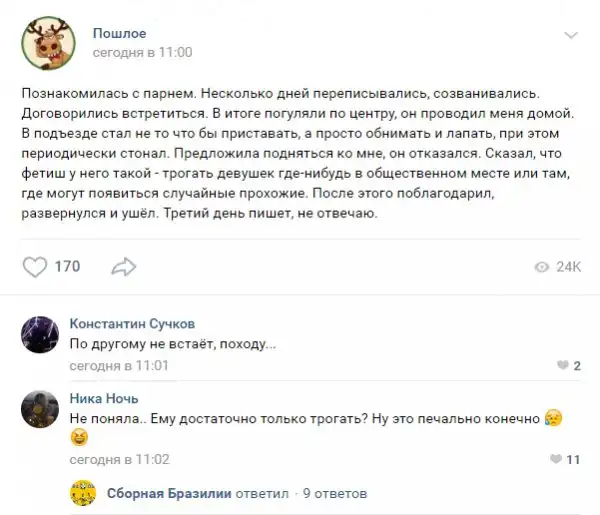Click the share arrow icon
The image size is (600, 515).
click(x=124, y=266)
